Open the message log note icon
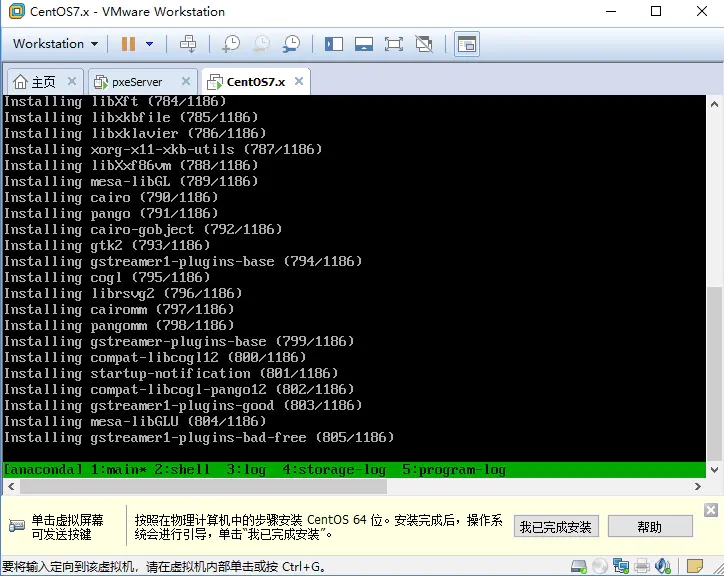This screenshot has width=724, height=576. pyautogui.click(x=694, y=566)
